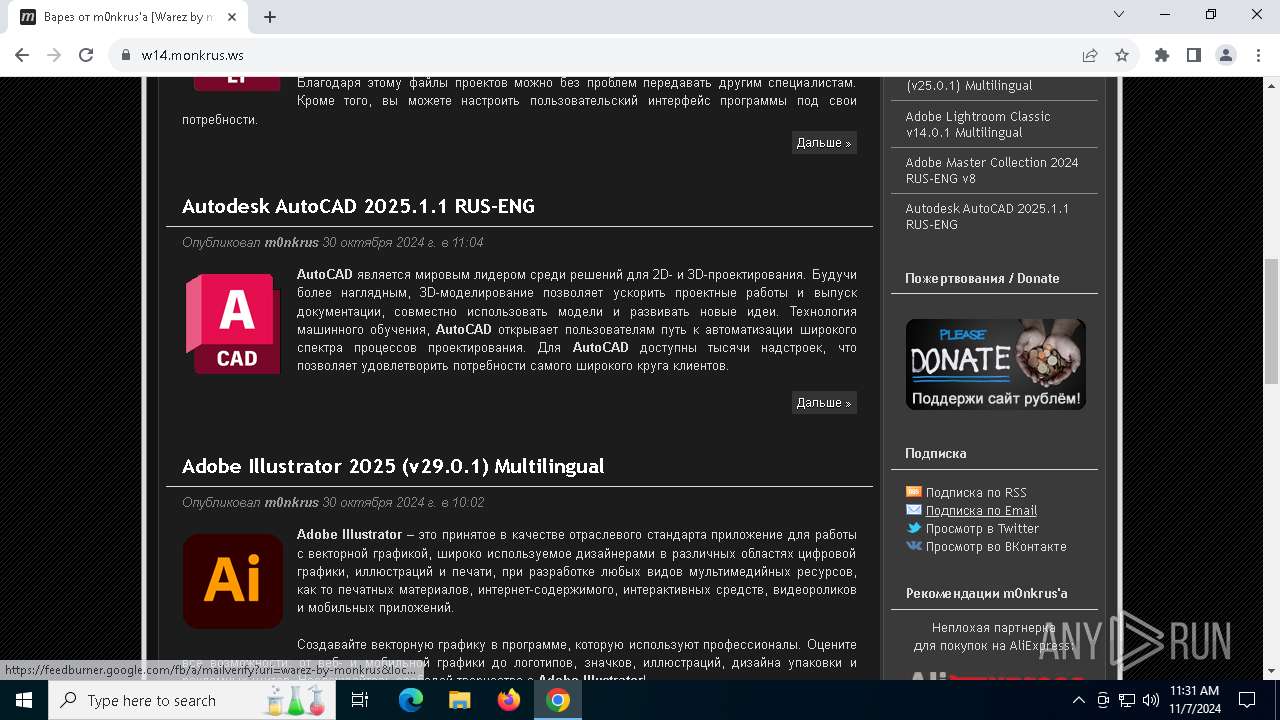The image size is (1280, 720).
Task: Open the Autodesk AutoCAD 2025.1.1 post title
Action: (x=358, y=206)
